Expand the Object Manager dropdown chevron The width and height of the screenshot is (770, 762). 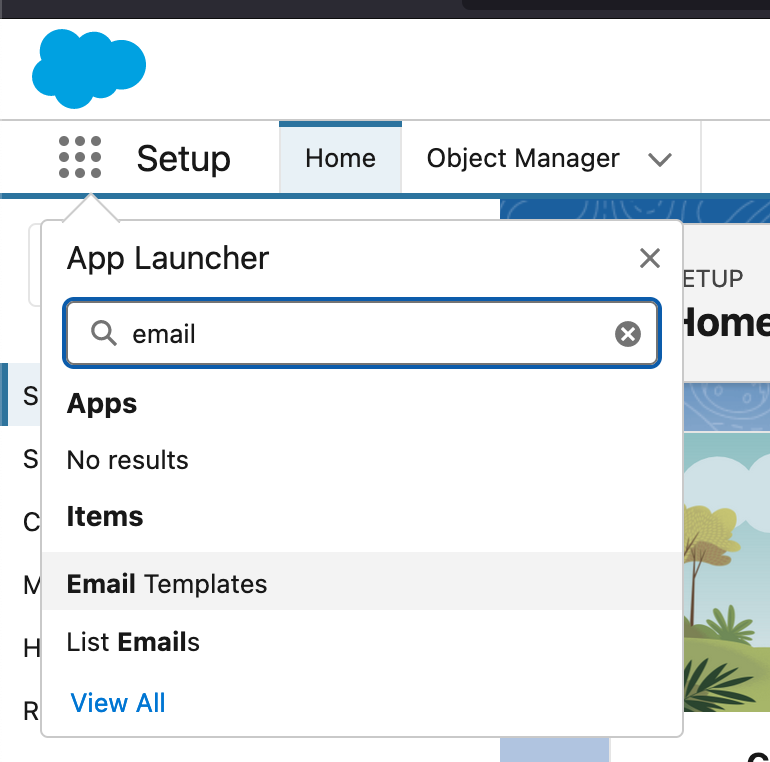[x=660, y=160]
